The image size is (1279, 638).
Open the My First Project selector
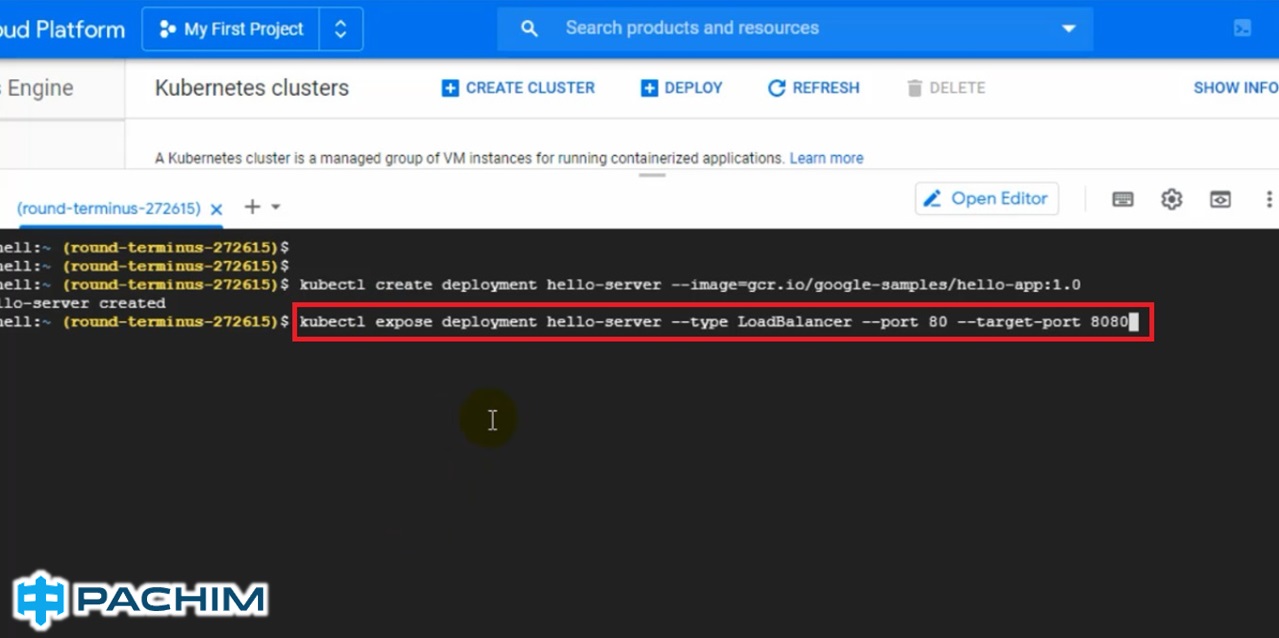tap(231, 29)
